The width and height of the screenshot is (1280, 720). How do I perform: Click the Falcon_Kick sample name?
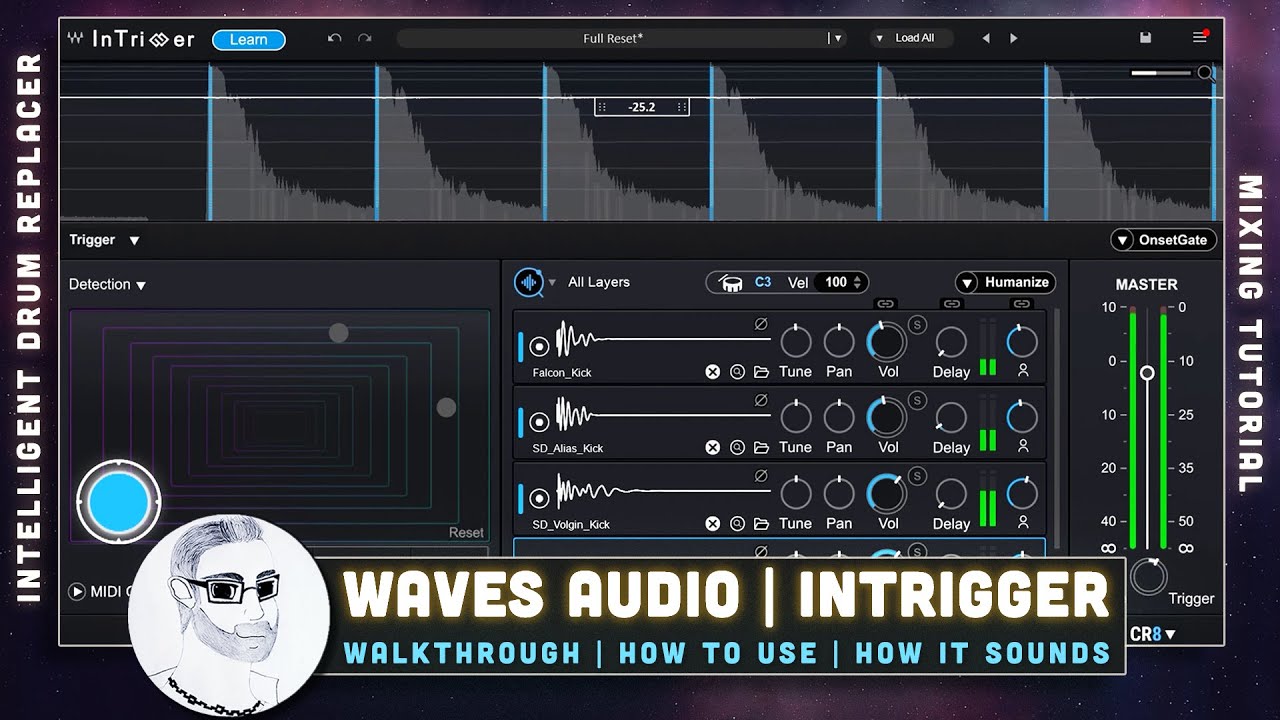(x=562, y=373)
